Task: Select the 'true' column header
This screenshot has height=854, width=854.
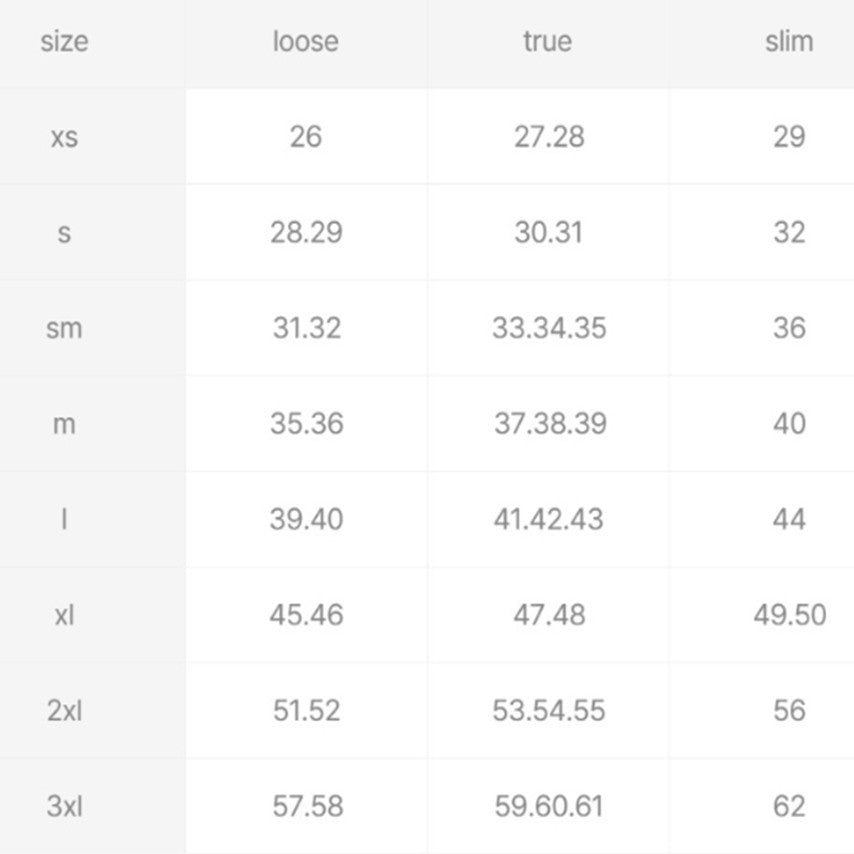Action: pos(548,42)
